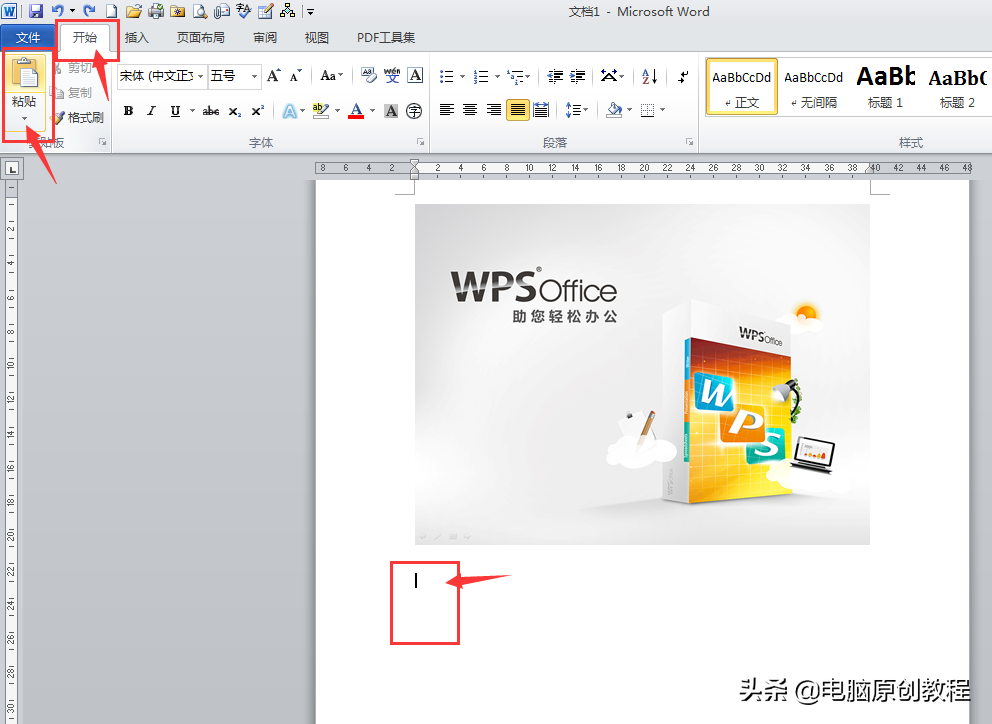Click the decrease indent icon
This screenshot has height=724, width=992.
coord(555,77)
